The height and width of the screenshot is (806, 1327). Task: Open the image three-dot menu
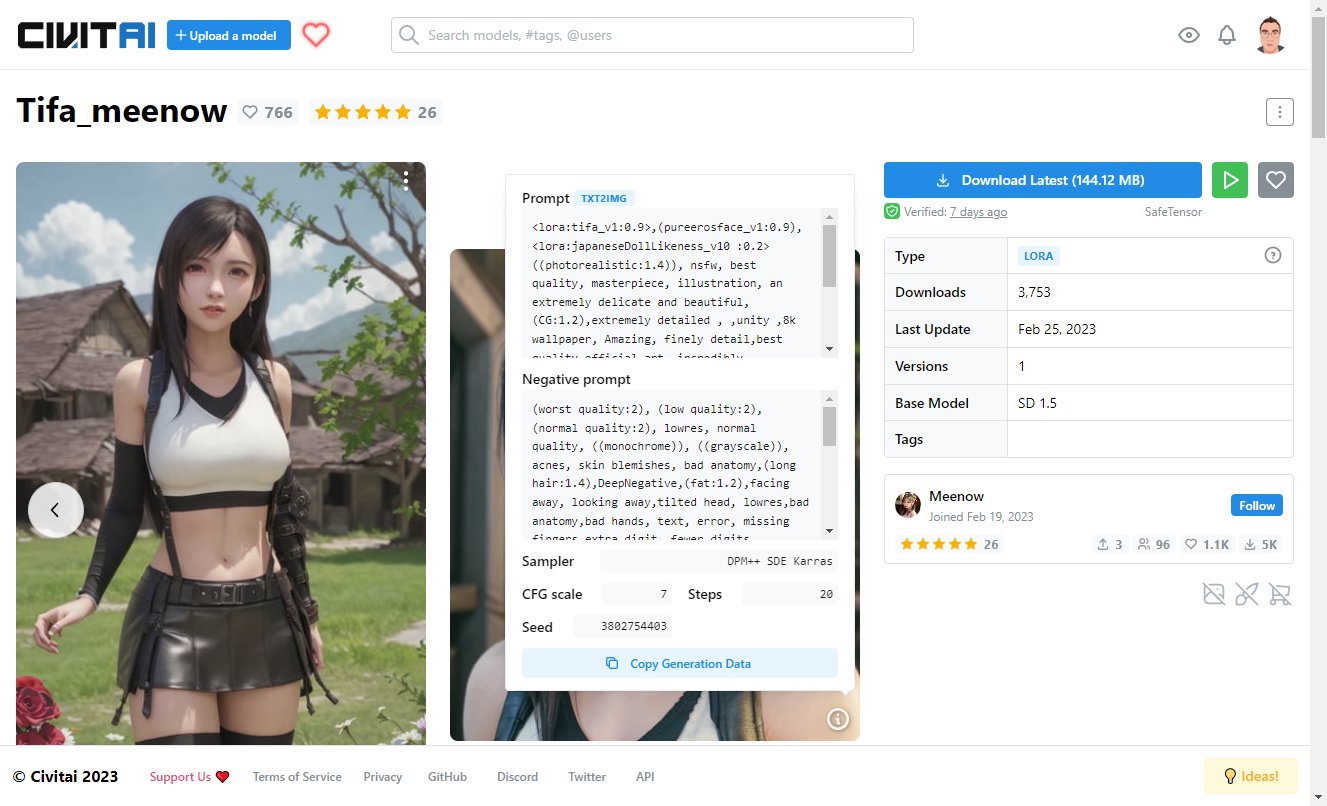click(x=406, y=180)
